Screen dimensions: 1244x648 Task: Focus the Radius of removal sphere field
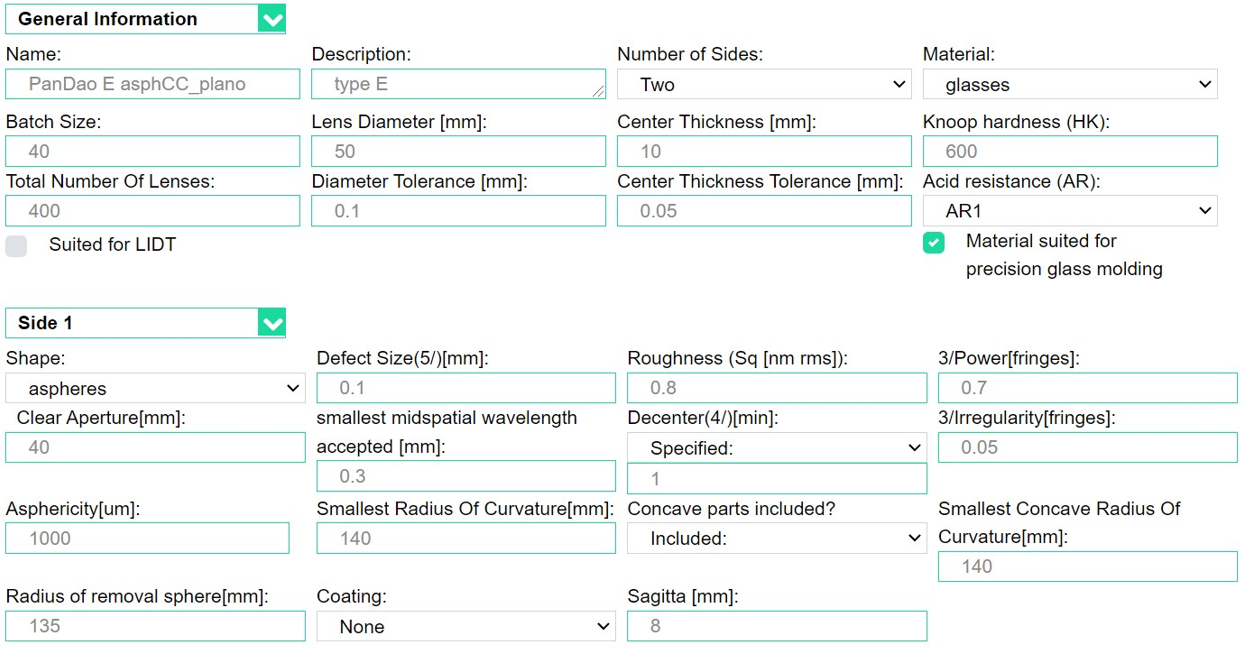[155, 626]
